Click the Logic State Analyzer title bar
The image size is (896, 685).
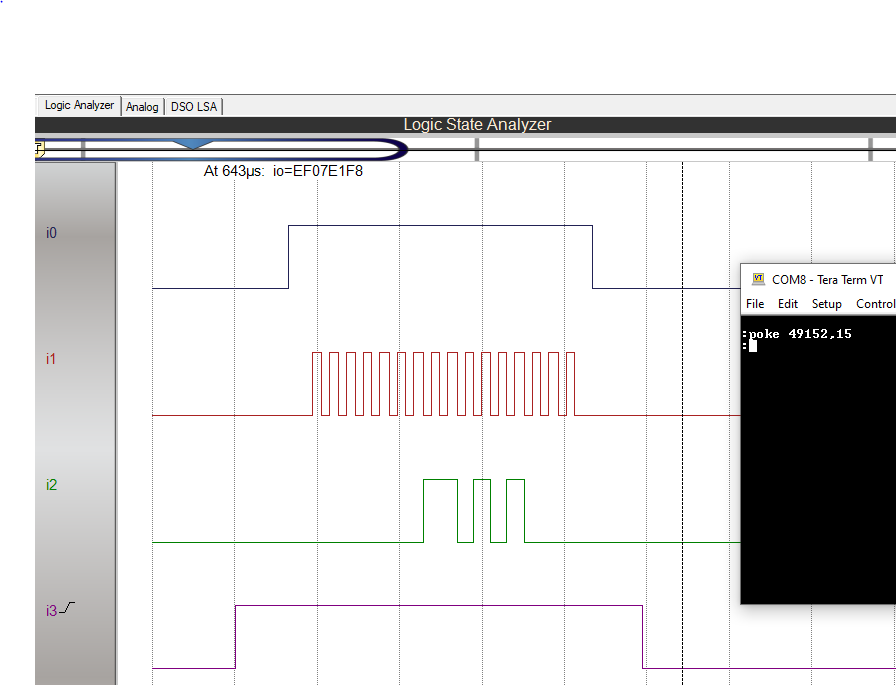[477, 125]
